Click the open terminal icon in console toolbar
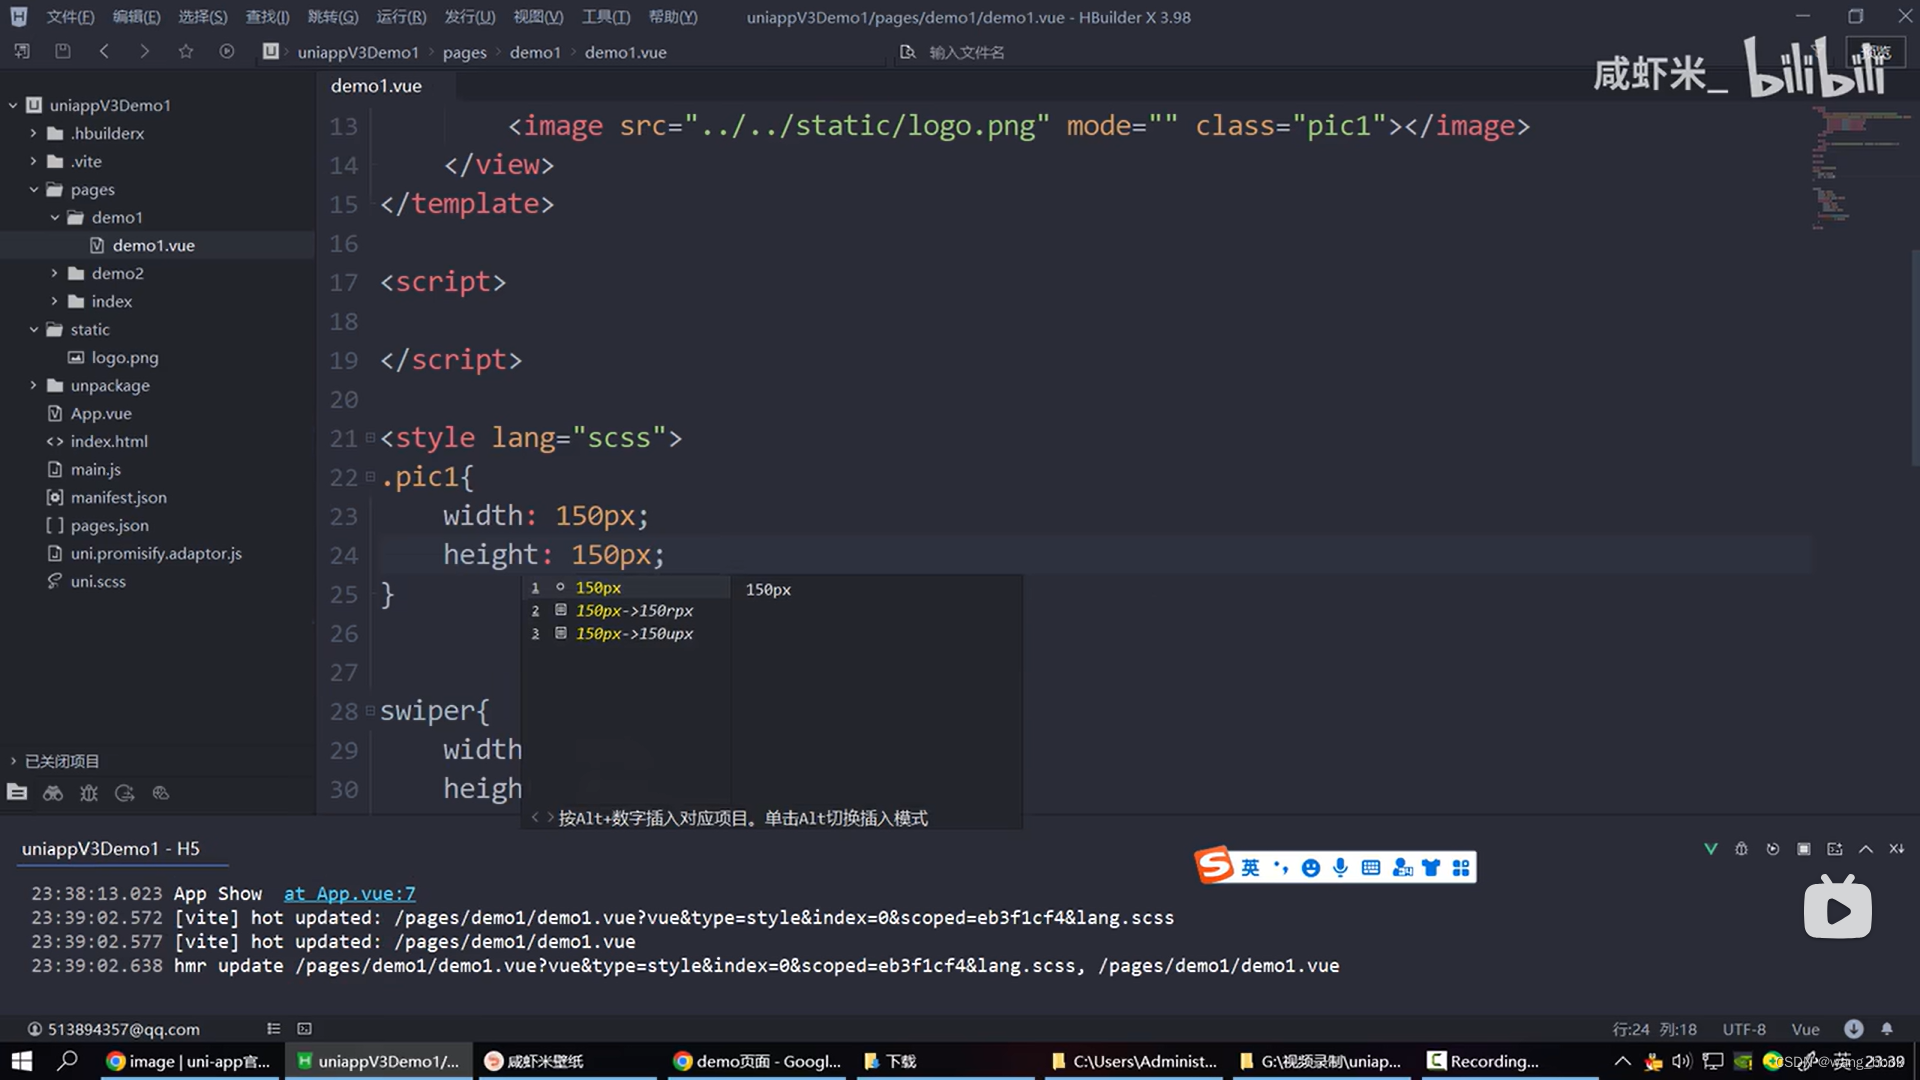This screenshot has height=1080, width=1920. (1835, 849)
